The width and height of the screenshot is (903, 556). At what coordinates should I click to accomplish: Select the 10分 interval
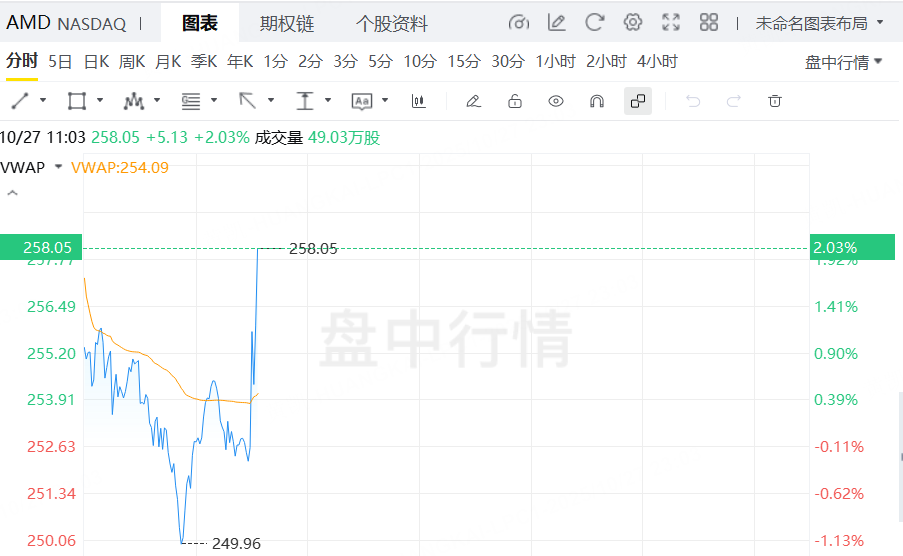(420, 61)
